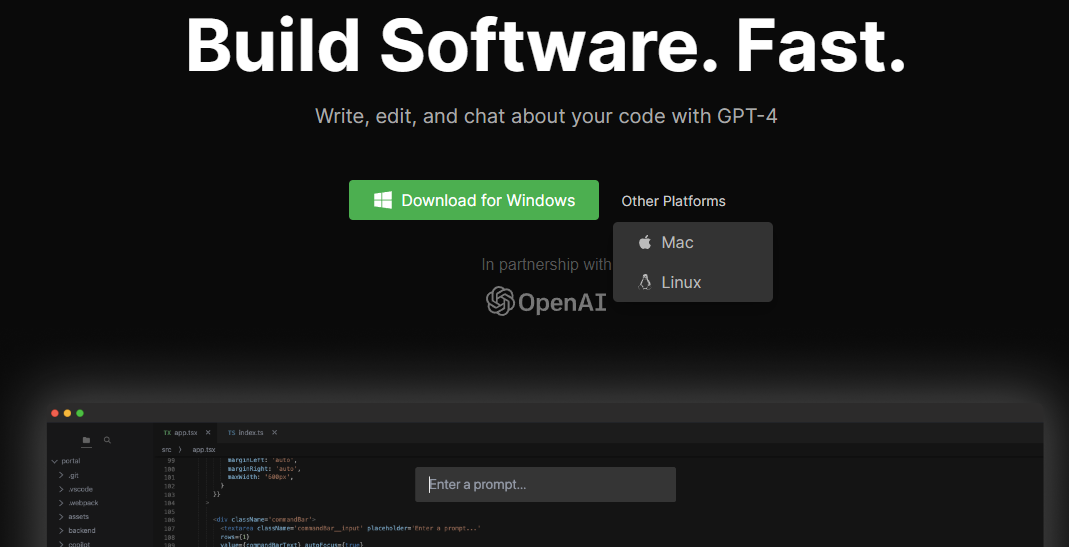The height and width of the screenshot is (547, 1069).
Task: Click the search magnifier icon in editor sidebar
Action: (x=108, y=440)
